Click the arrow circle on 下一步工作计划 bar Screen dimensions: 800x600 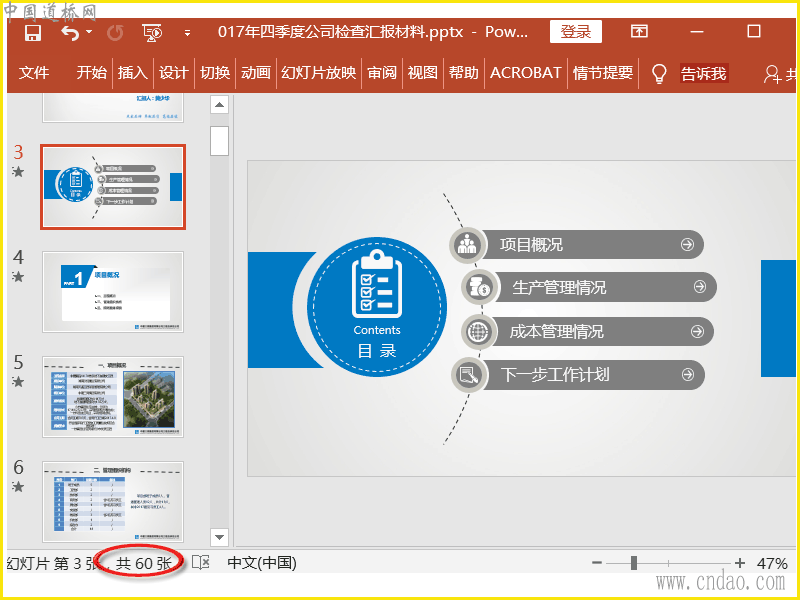[x=688, y=375]
